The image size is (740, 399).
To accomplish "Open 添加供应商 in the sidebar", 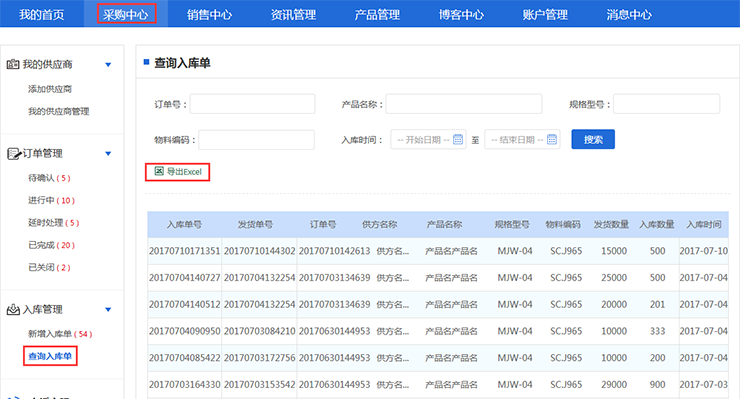I will point(50,89).
